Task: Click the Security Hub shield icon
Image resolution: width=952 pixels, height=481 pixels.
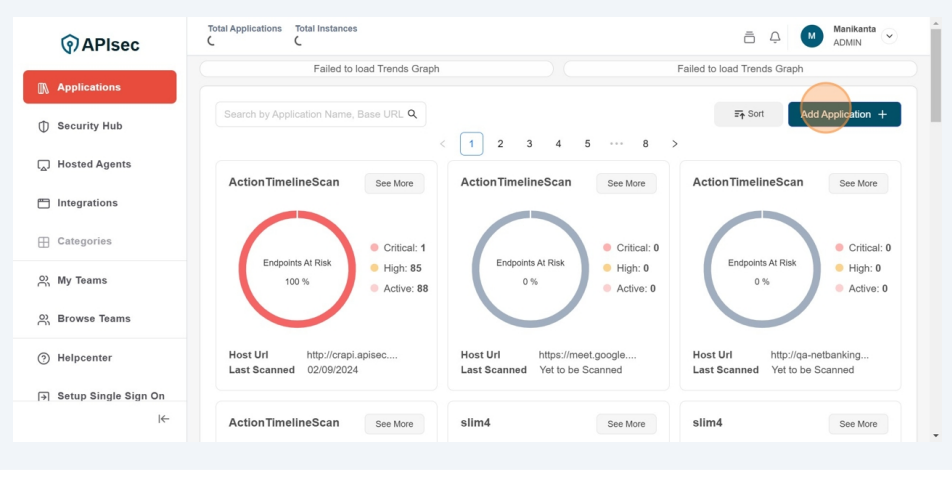Action: coord(43,126)
